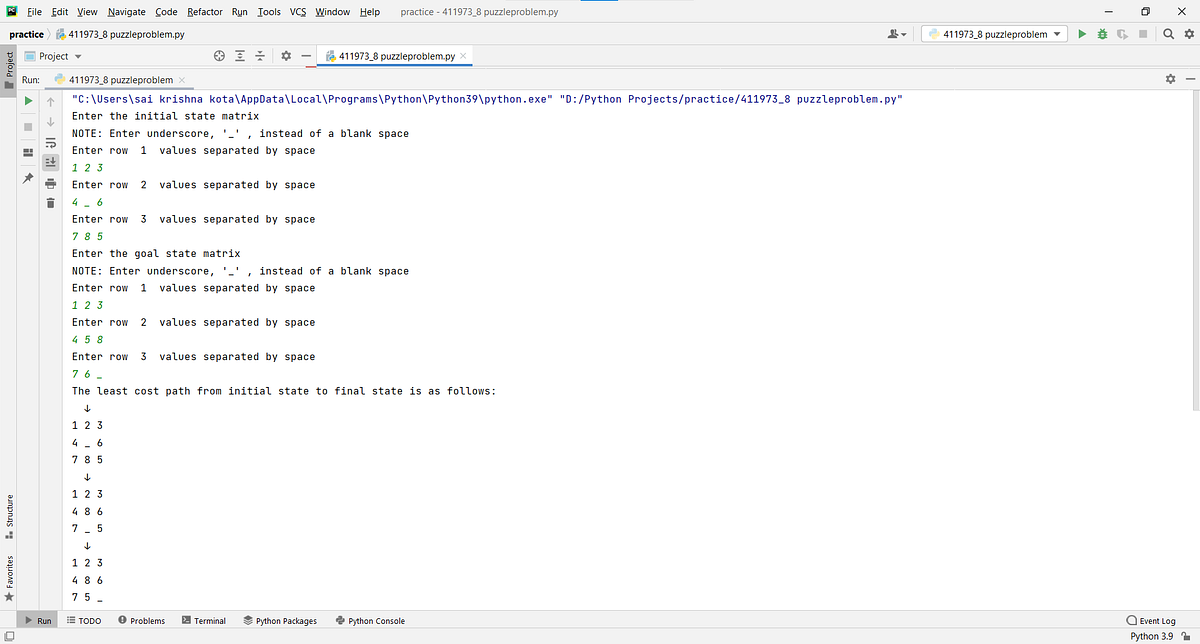The image size is (1200, 644).
Task: Open the Run menu in the menu bar
Action: point(239,11)
